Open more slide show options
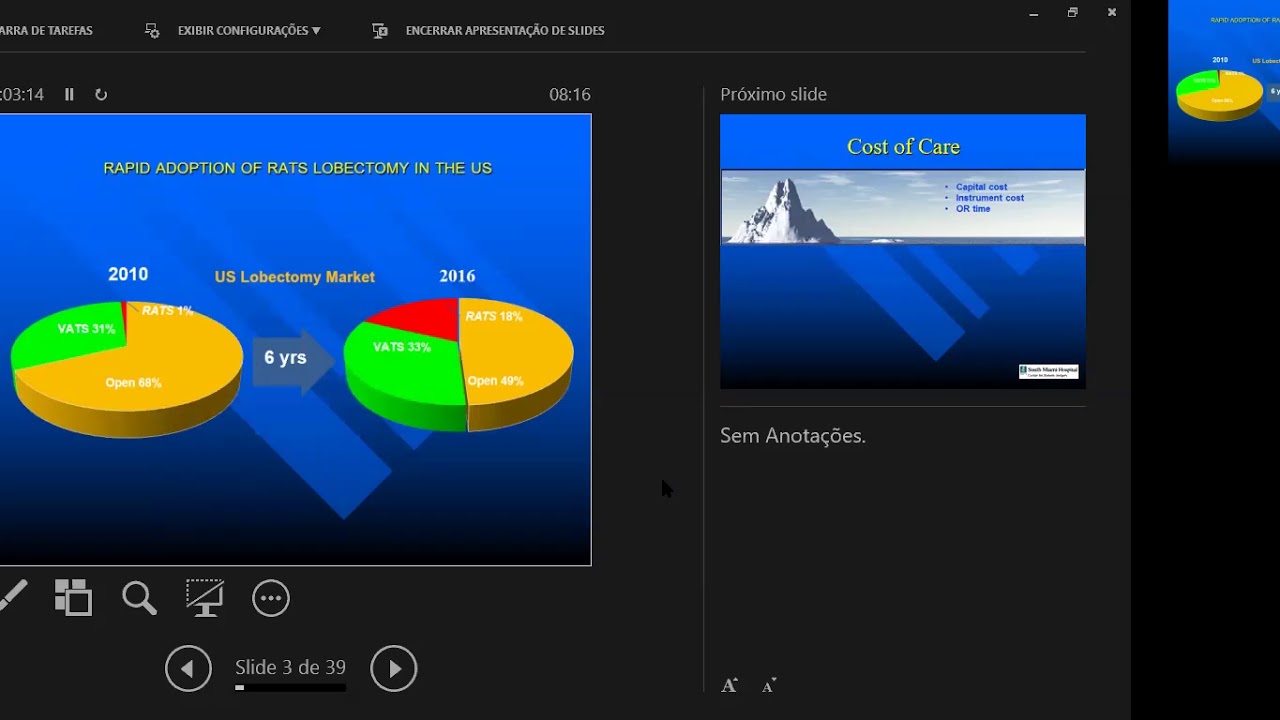Screen dimensions: 1280x720 [x=271, y=598]
